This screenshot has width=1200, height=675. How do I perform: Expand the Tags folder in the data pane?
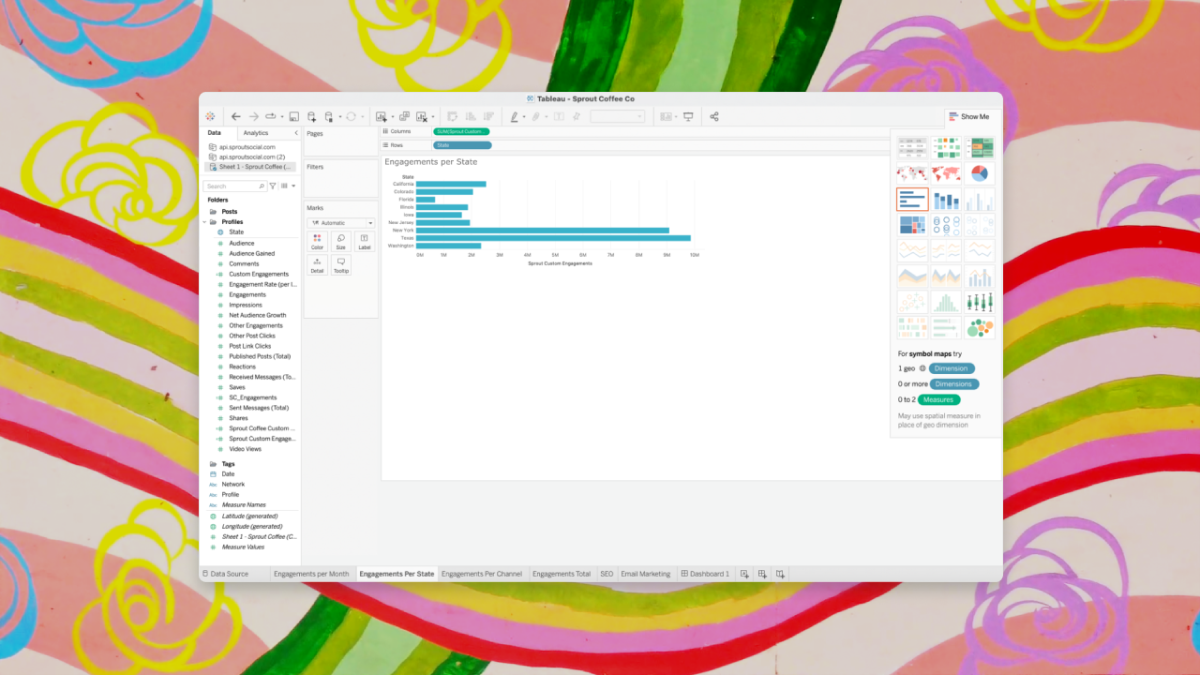[x=213, y=464]
